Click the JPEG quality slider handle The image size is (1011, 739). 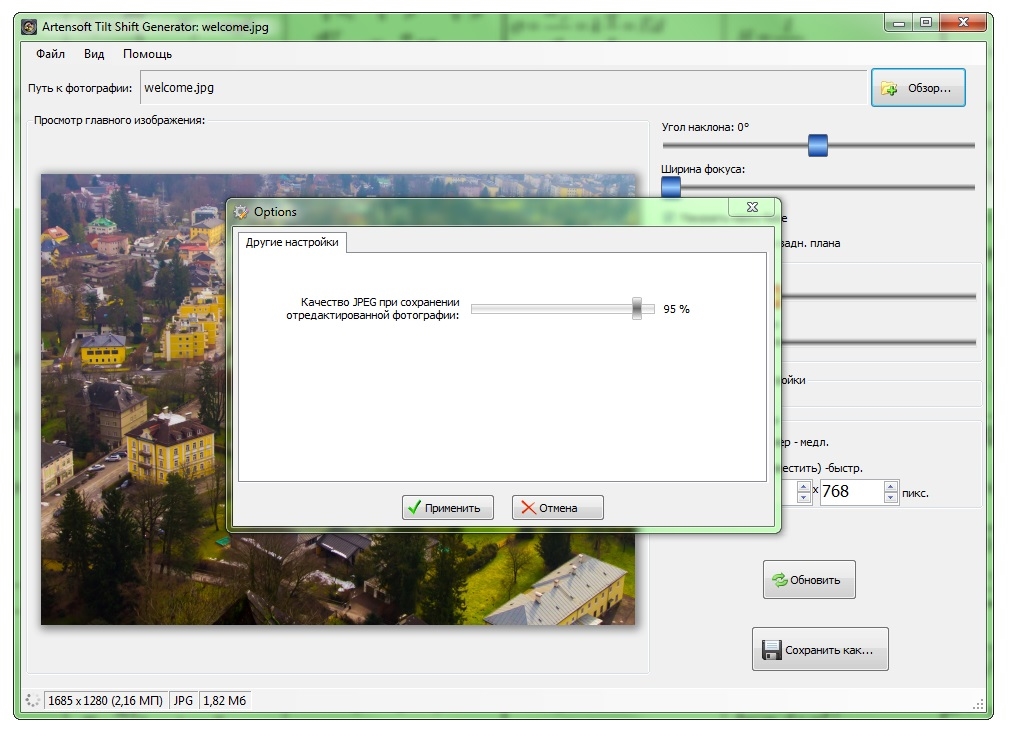point(636,309)
